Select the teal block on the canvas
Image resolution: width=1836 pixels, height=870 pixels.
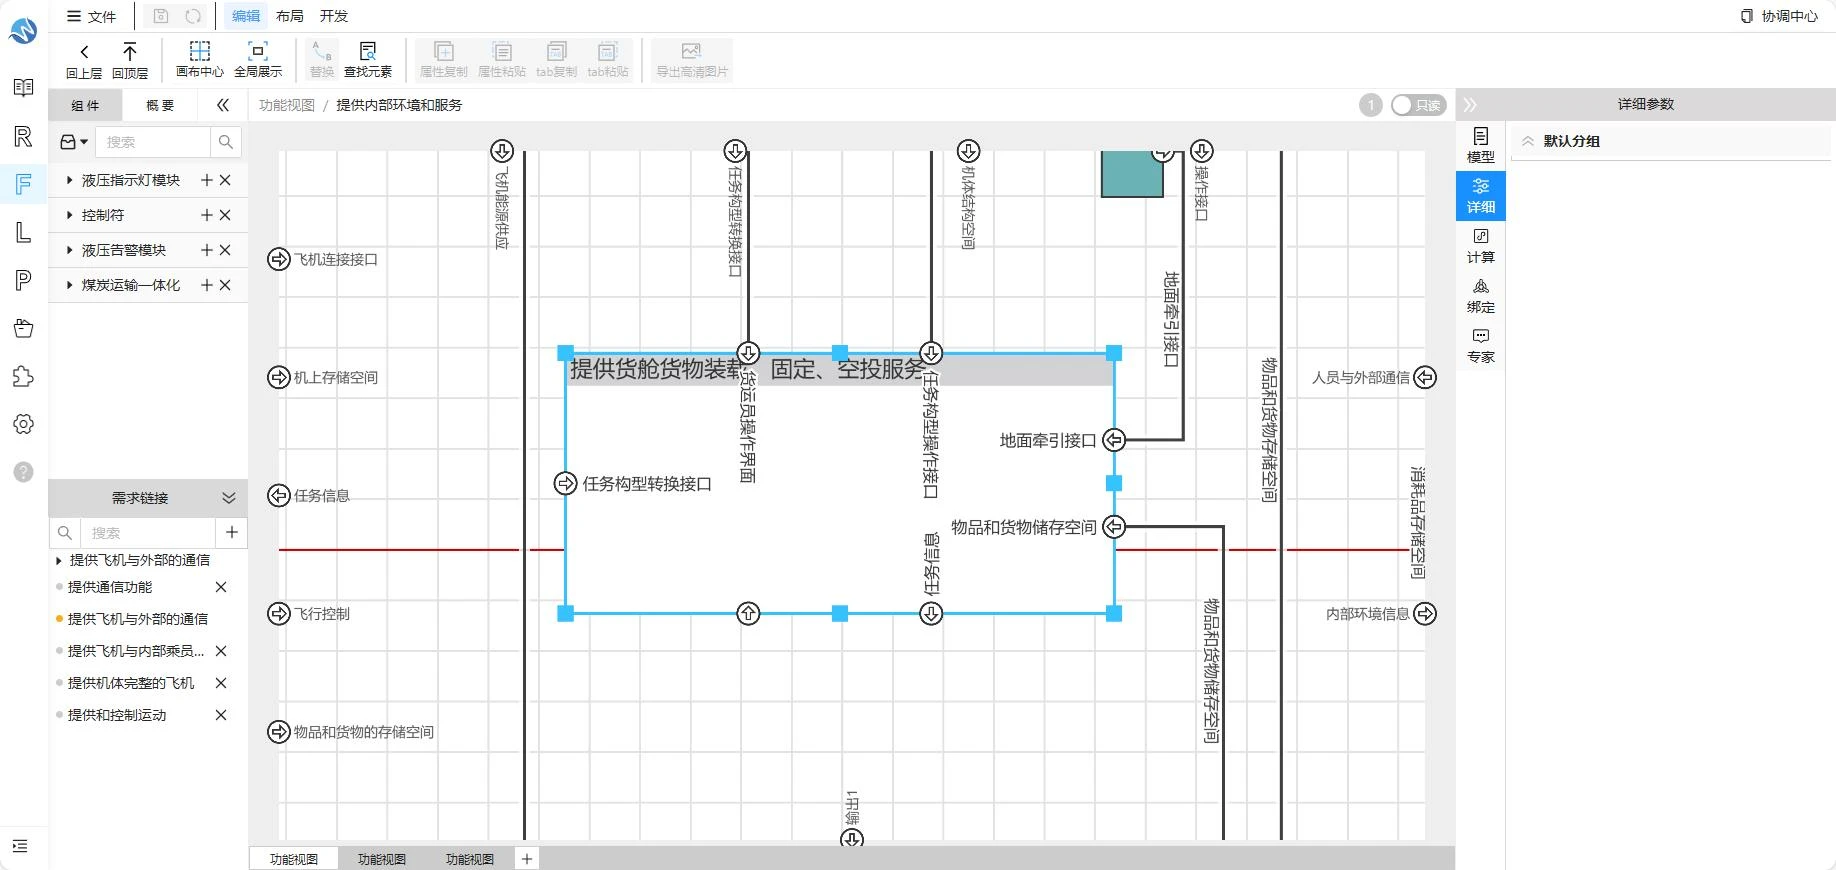1132,174
